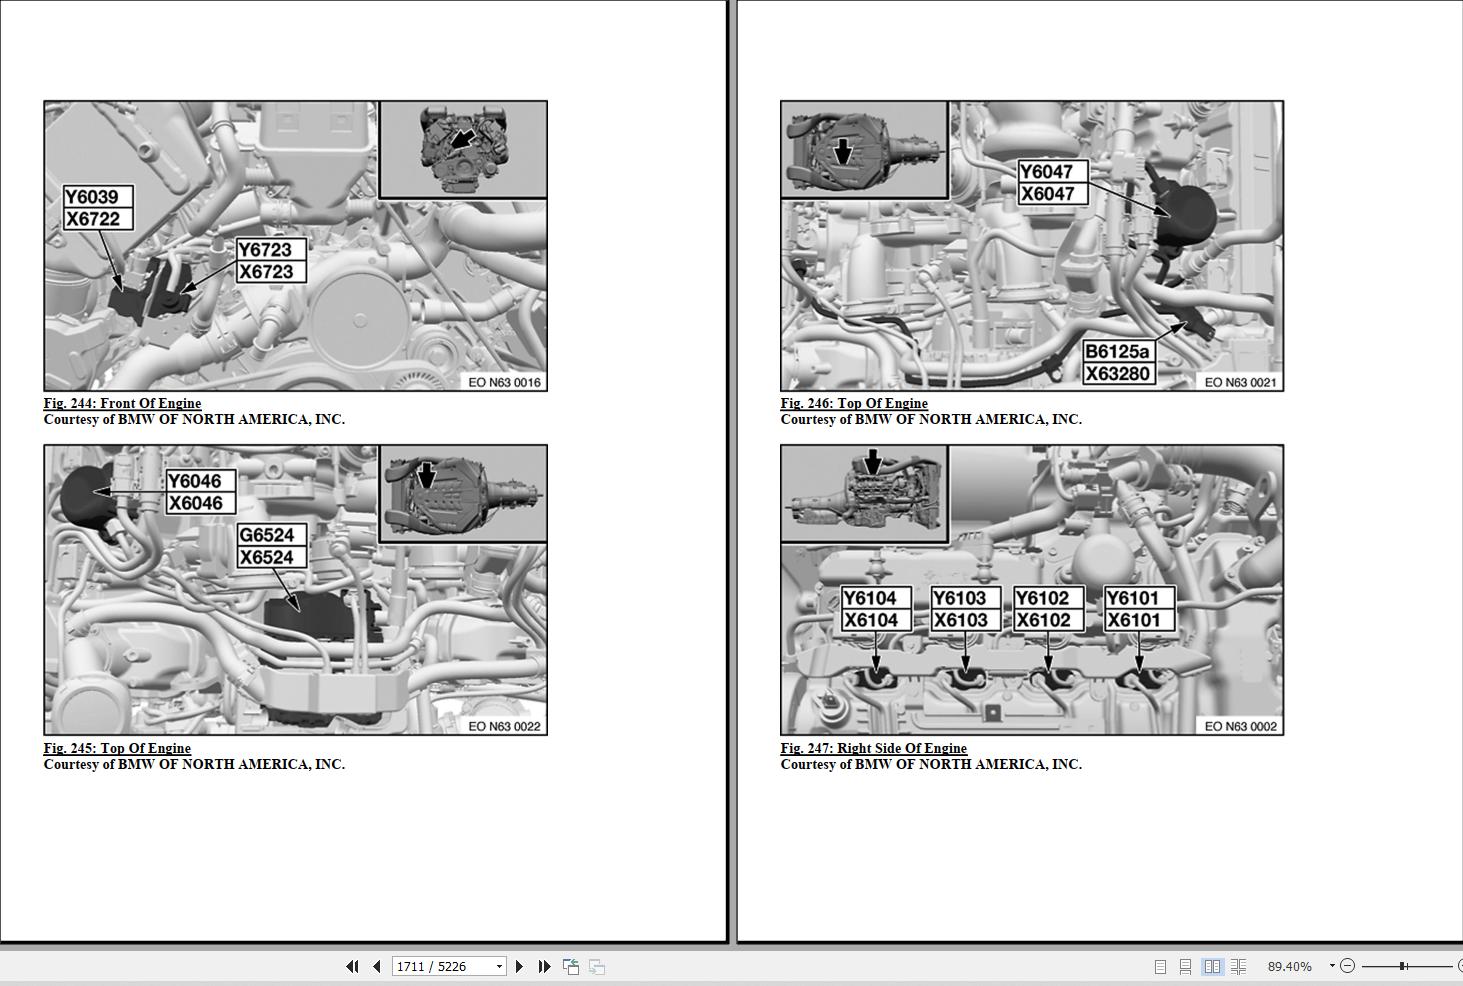Click the zoom slider handle
The image size is (1463, 986).
click(x=1403, y=966)
